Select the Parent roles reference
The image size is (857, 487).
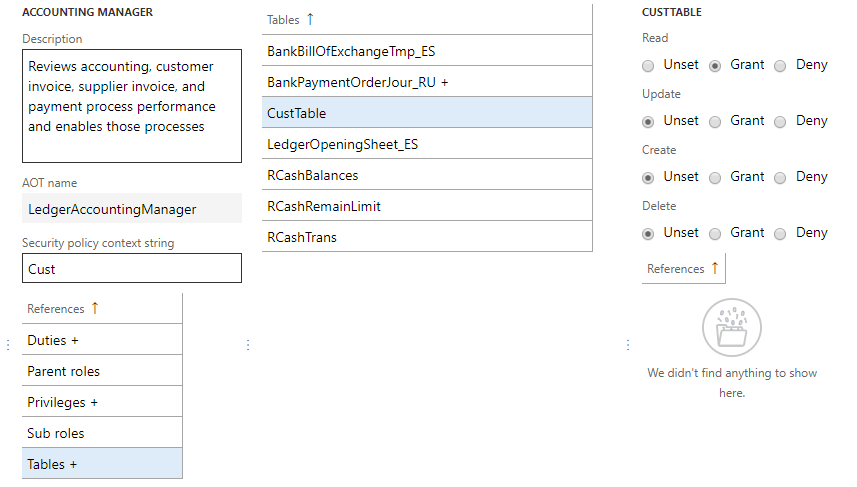pyautogui.click(x=102, y=371)
